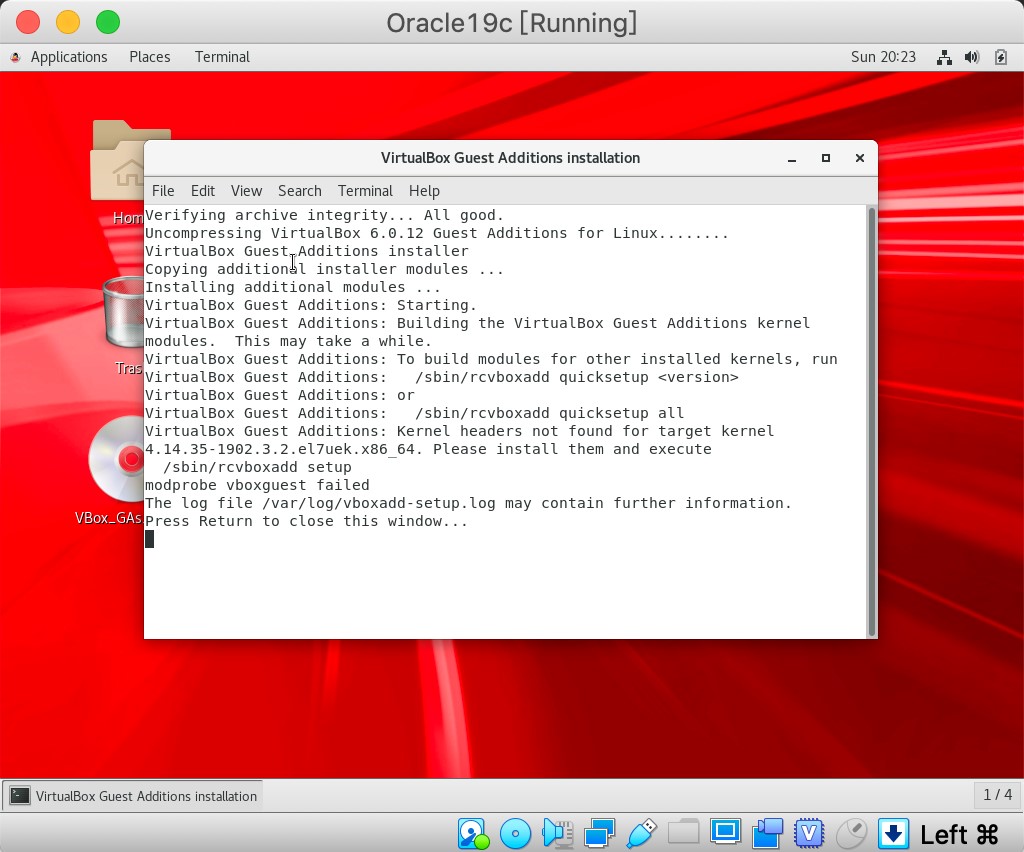
Task: Click the CPU virtualization status icon
Action: (809, 834)
